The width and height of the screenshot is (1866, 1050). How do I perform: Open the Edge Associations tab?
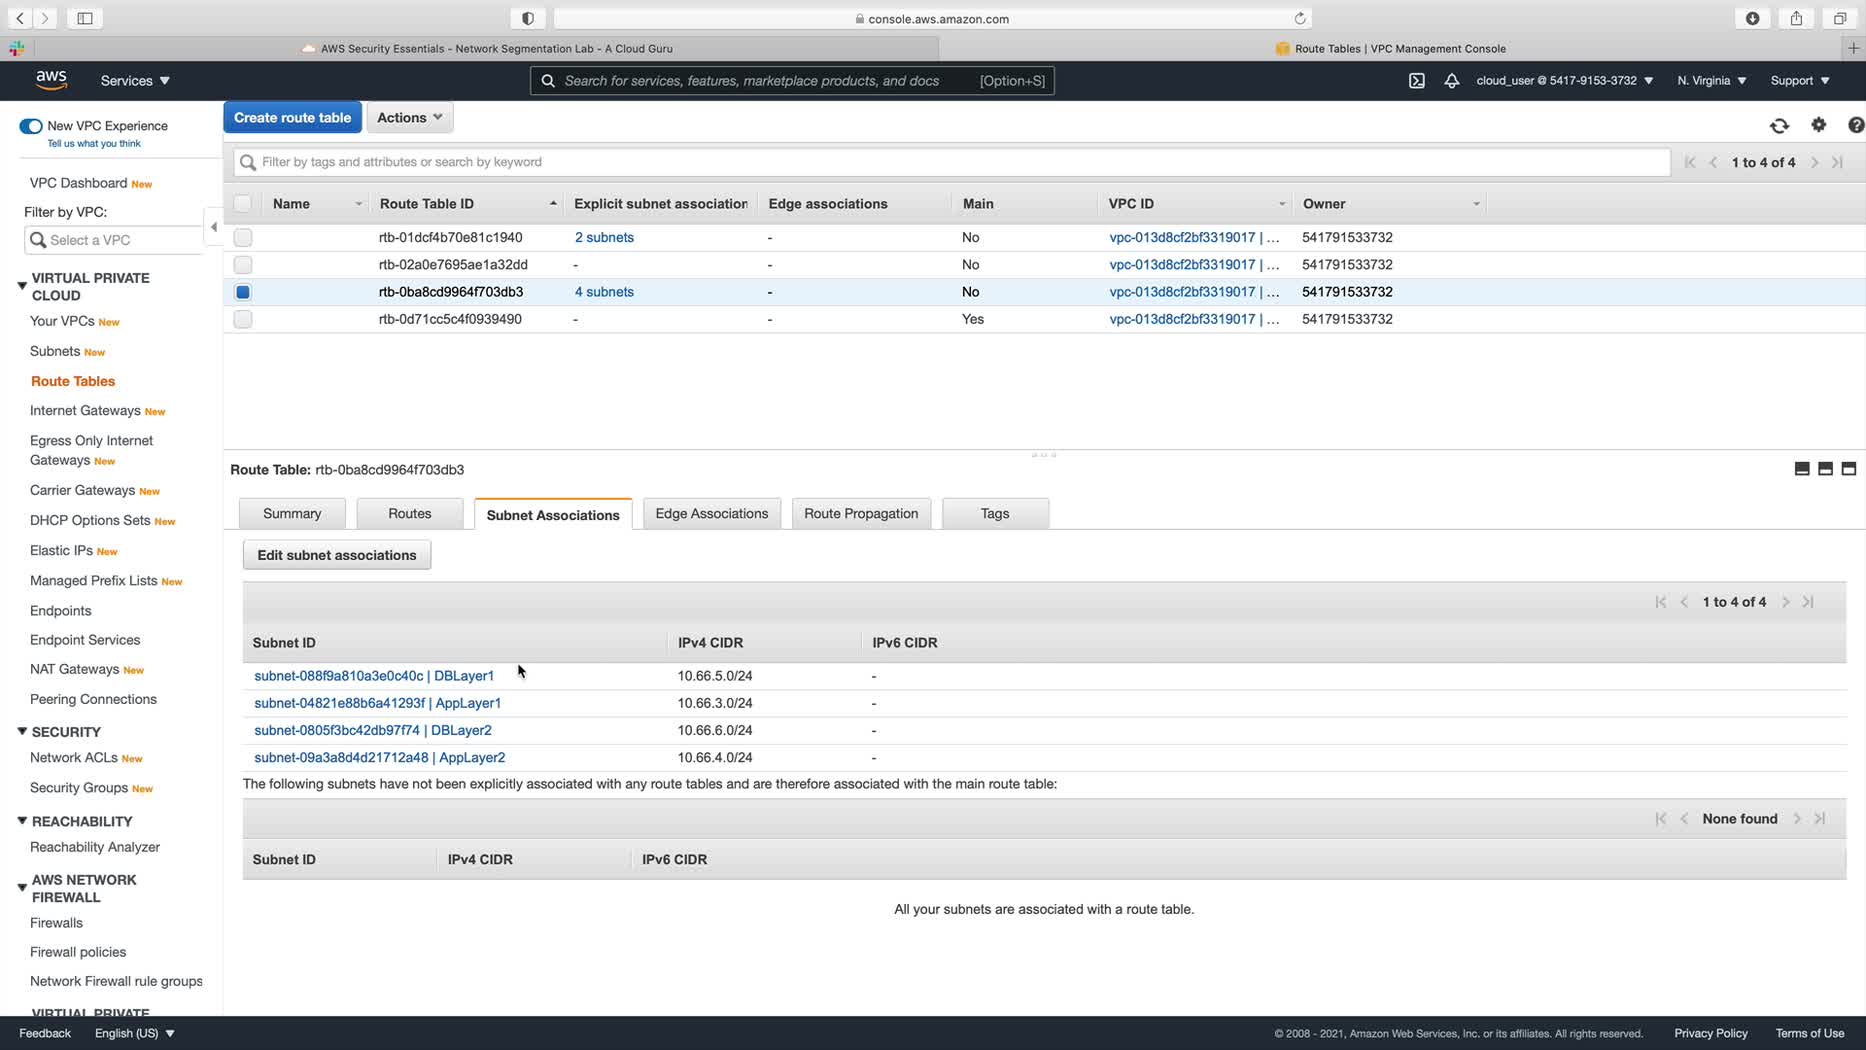712,514
